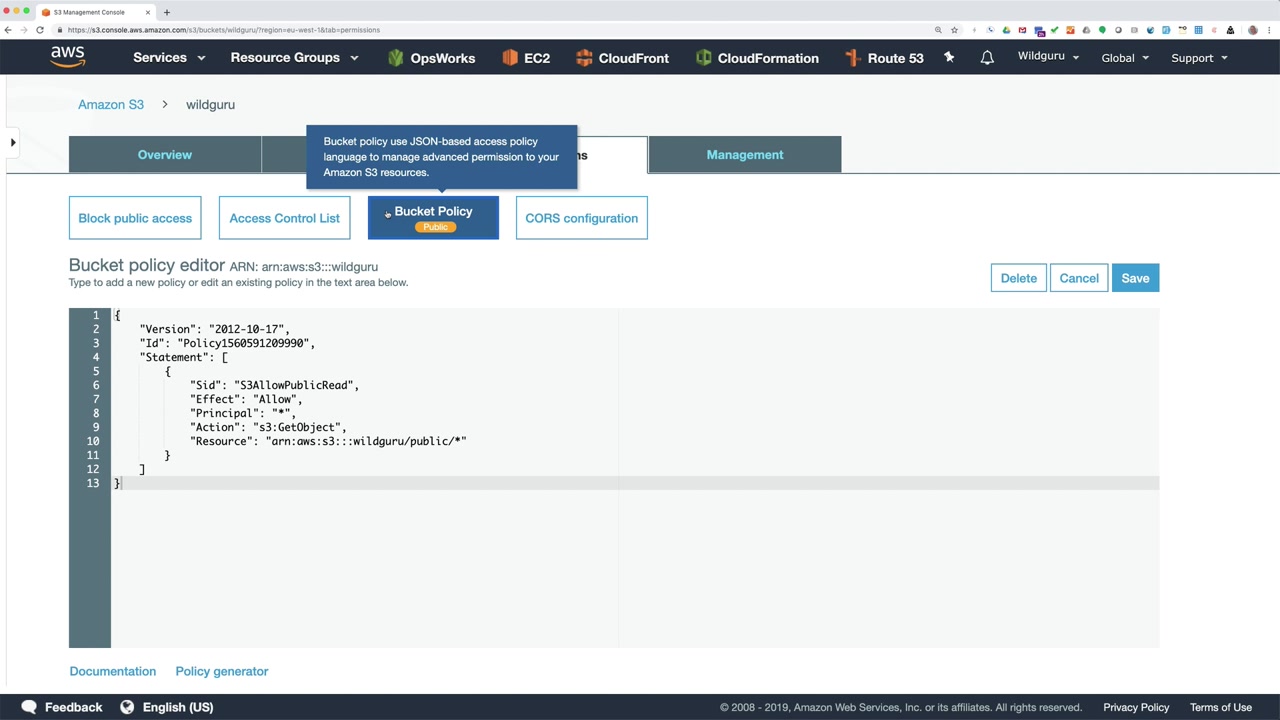This screenshot has height=720, width=1280.
Task: Open the notifications bell icon
Action: point(987,58)
